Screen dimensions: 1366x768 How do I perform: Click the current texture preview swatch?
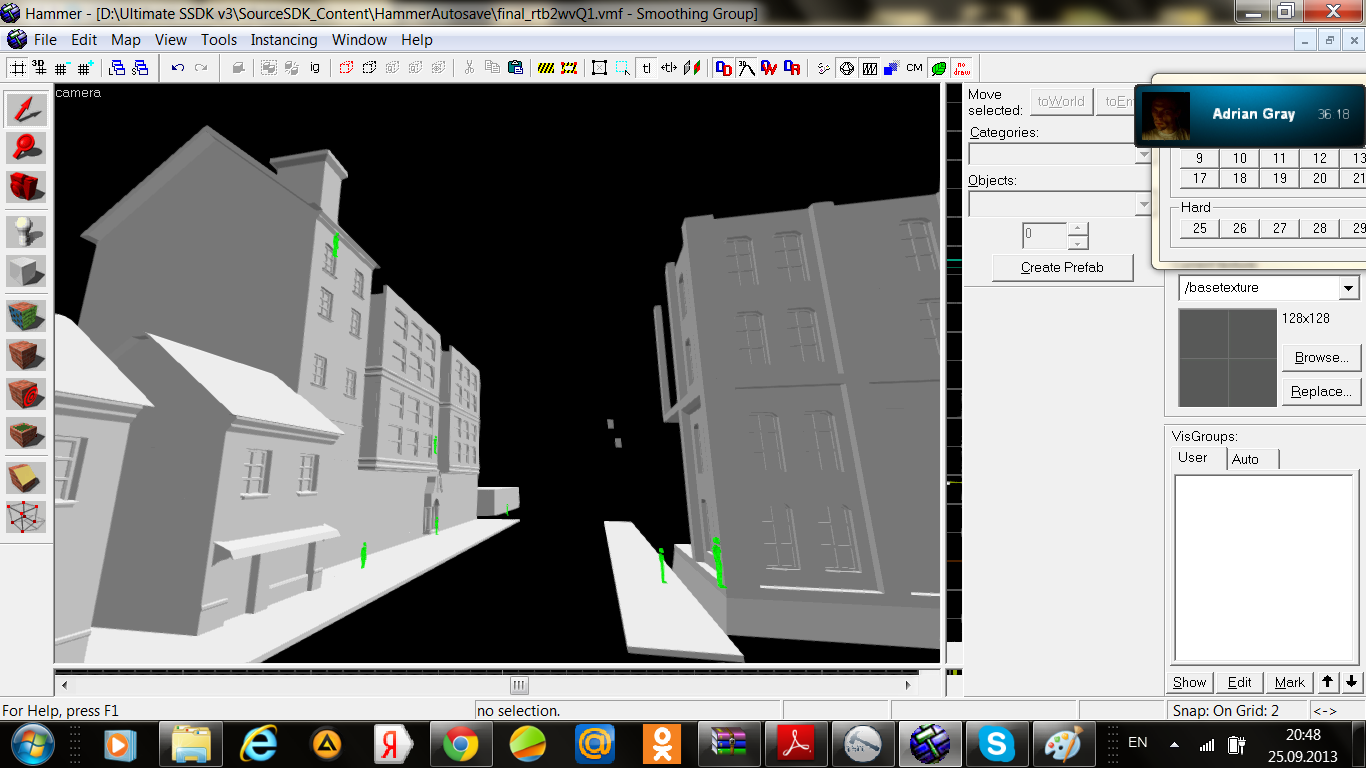click(x=1227, y=358)
